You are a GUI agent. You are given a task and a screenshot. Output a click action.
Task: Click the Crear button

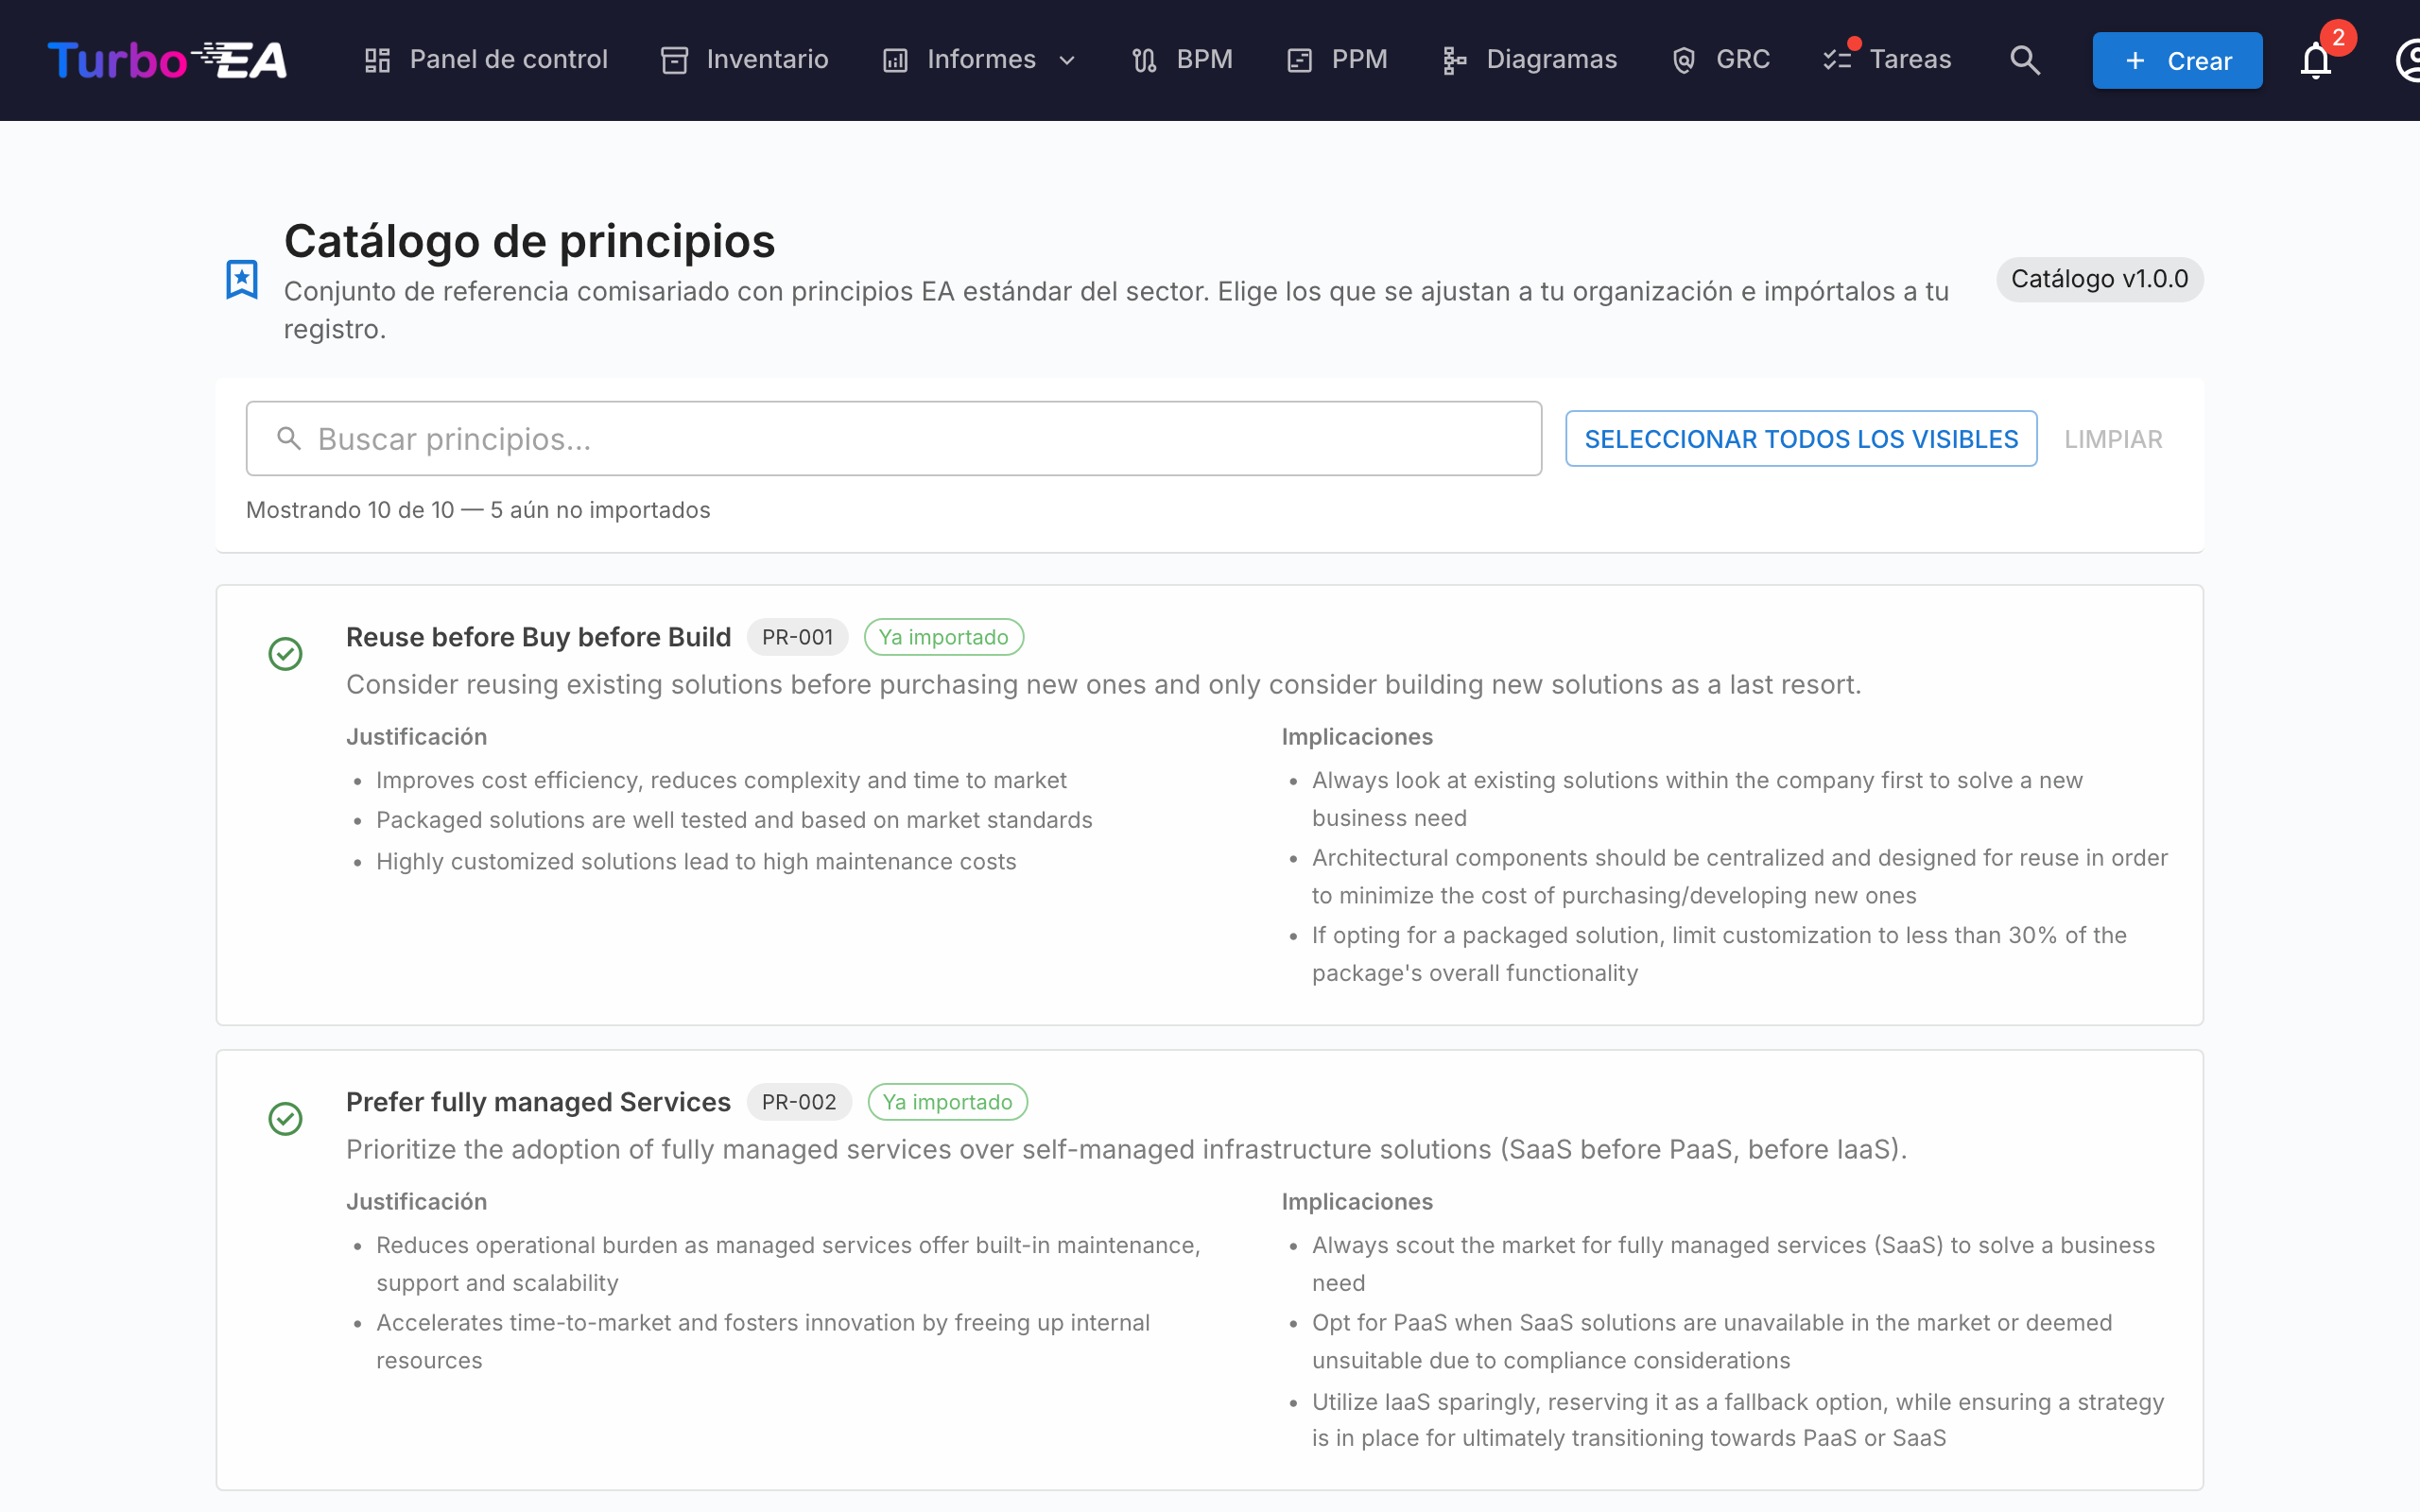(2177, 61)
